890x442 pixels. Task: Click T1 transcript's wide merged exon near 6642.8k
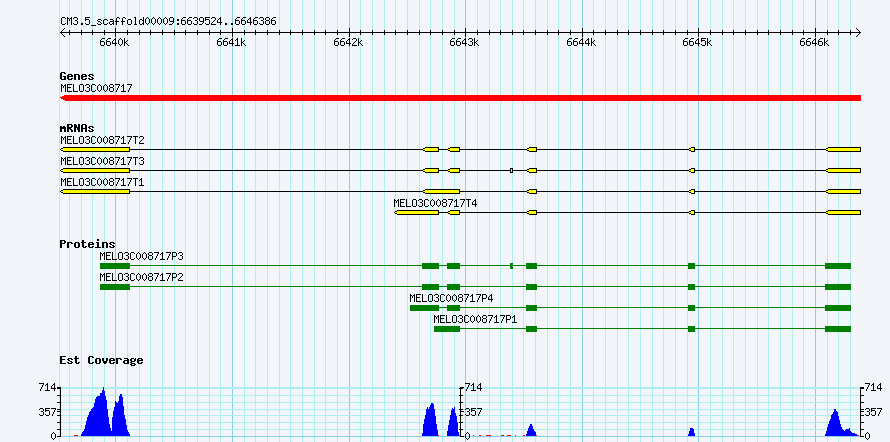coord(441,191)
